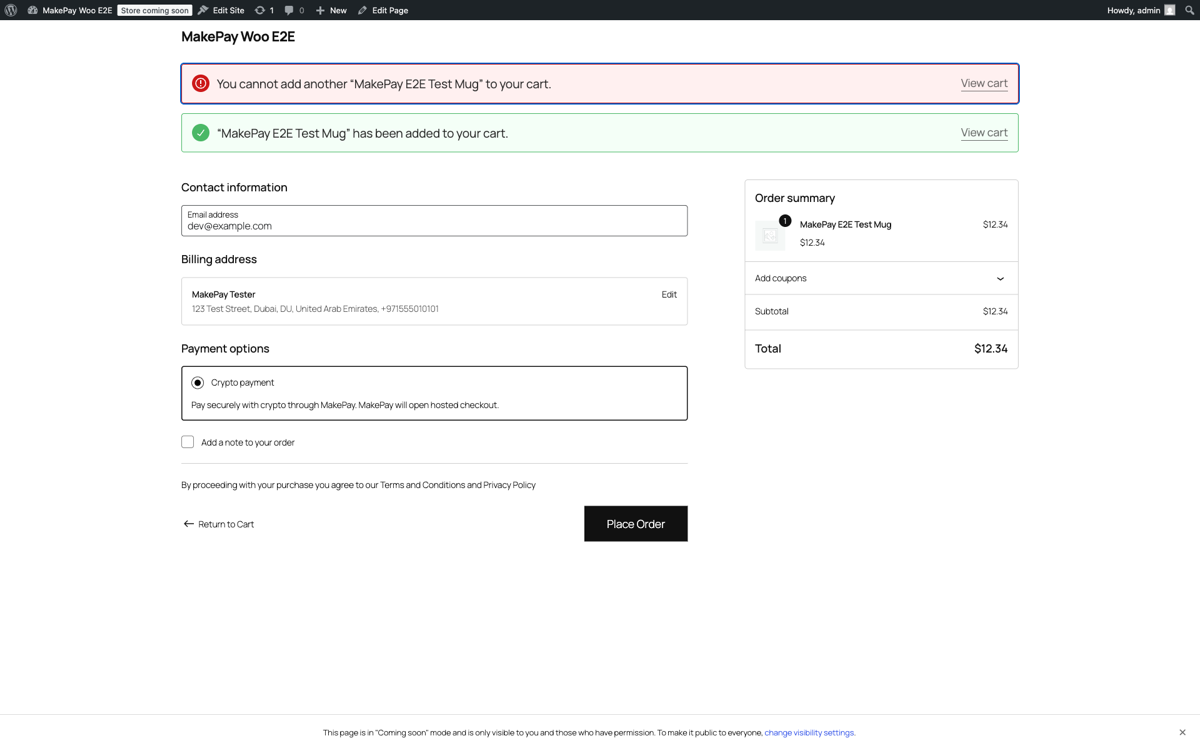Check Add a note to your order
Screen dimensions: 1200x750
point(188,442)
